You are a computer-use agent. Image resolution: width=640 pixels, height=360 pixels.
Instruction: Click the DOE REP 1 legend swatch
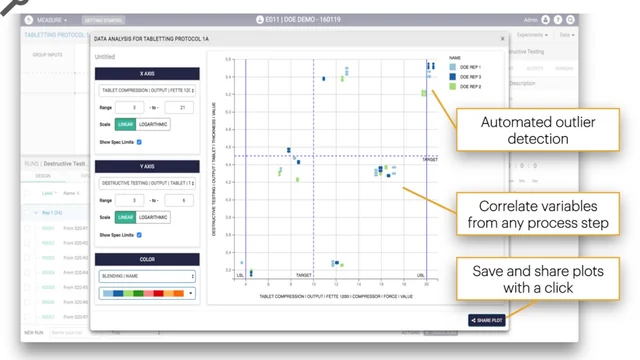coord(452,67)
